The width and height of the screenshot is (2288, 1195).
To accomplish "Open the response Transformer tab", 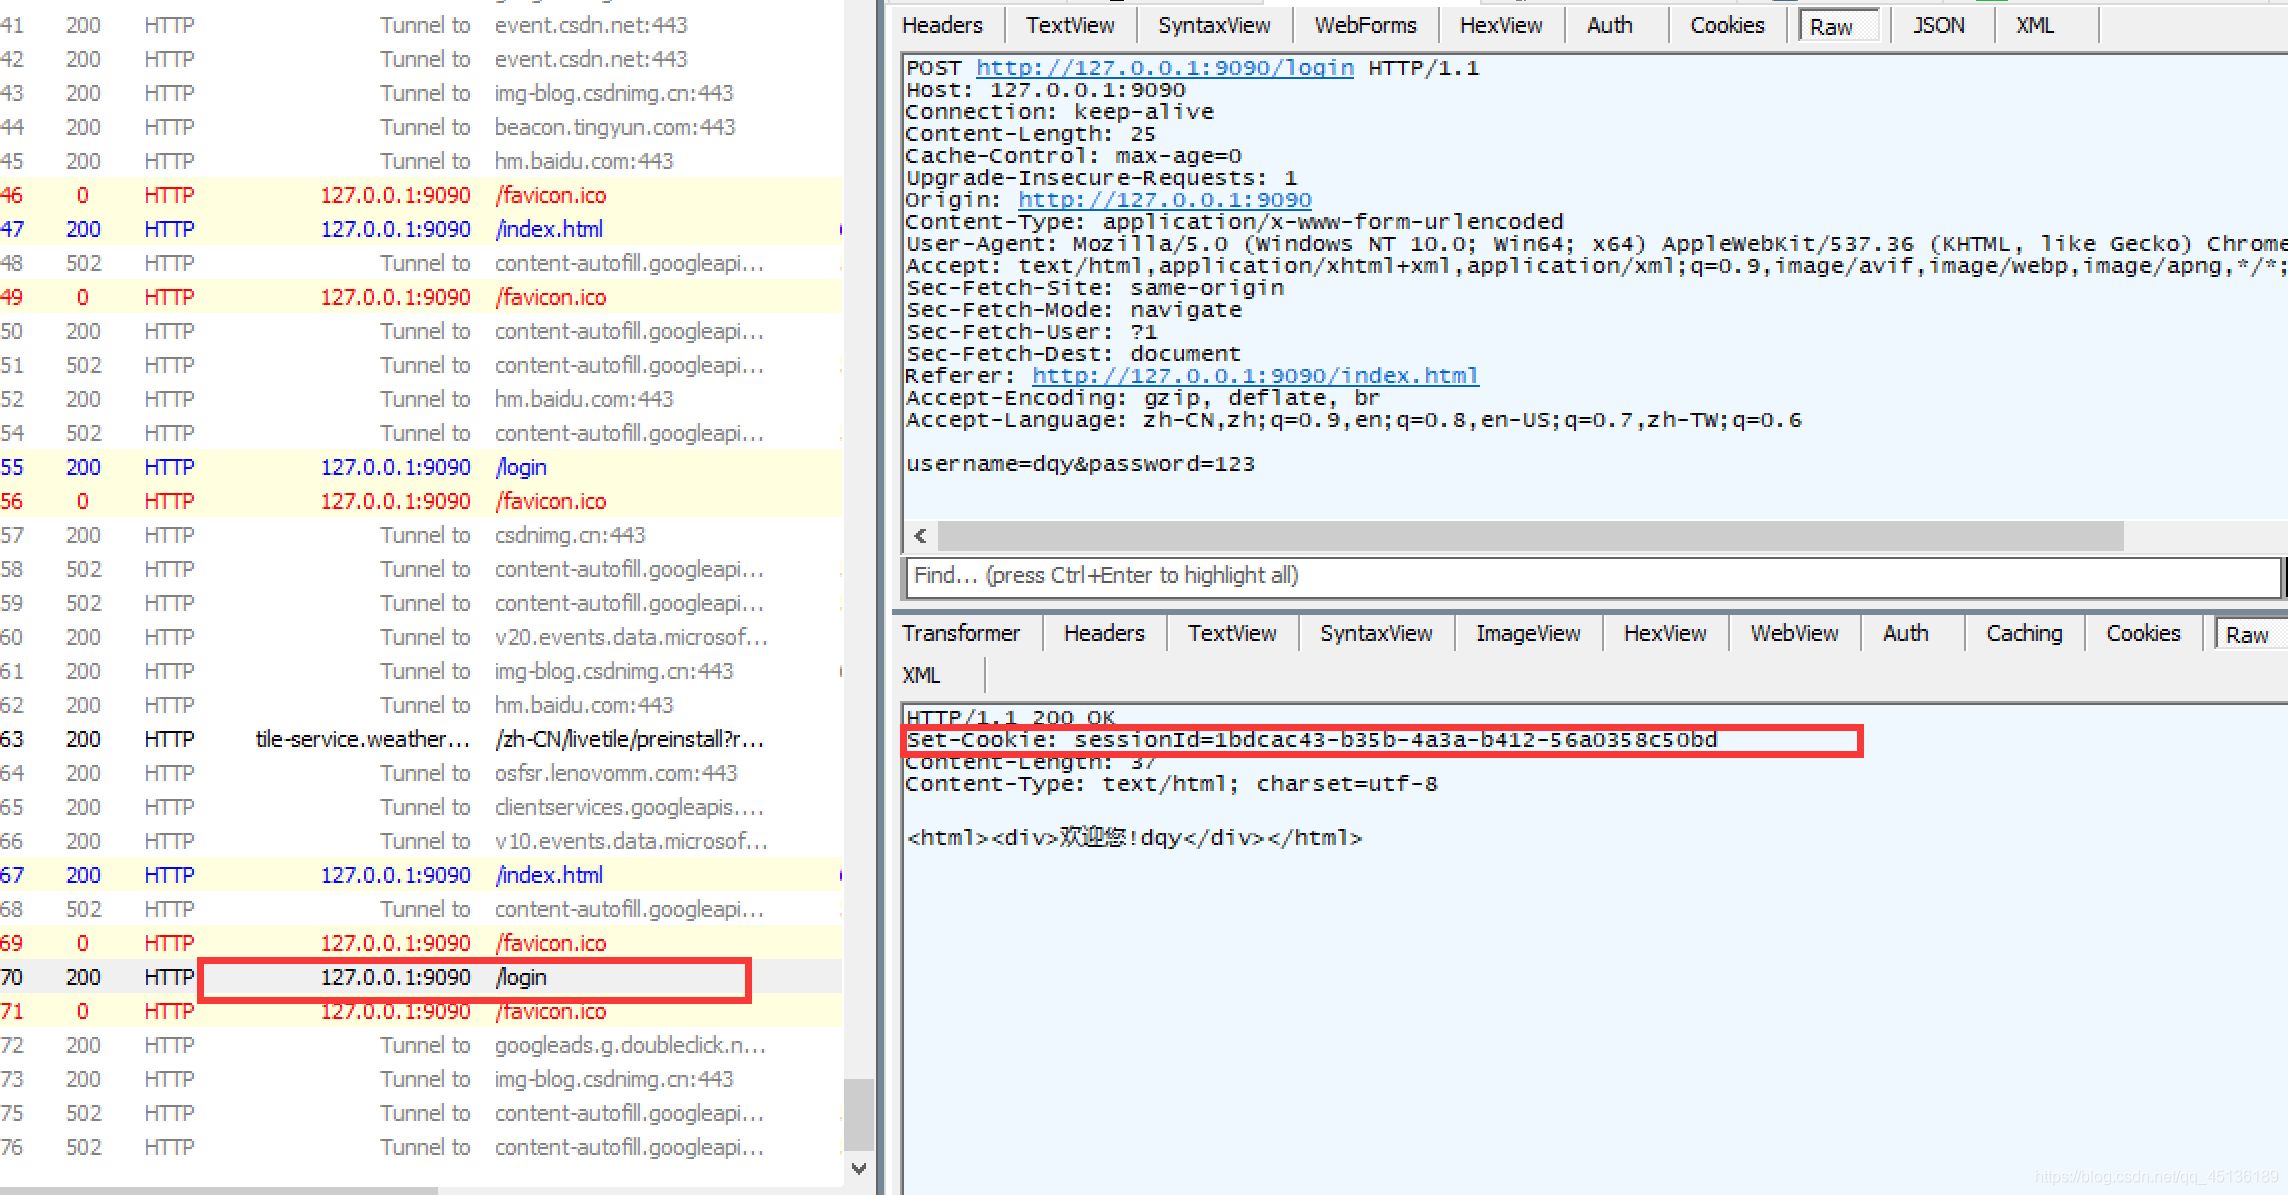I will pos(961,633).
